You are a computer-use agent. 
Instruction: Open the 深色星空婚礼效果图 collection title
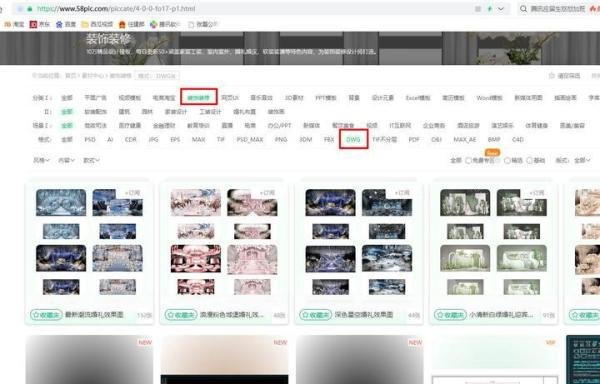(x=364, y=315)
